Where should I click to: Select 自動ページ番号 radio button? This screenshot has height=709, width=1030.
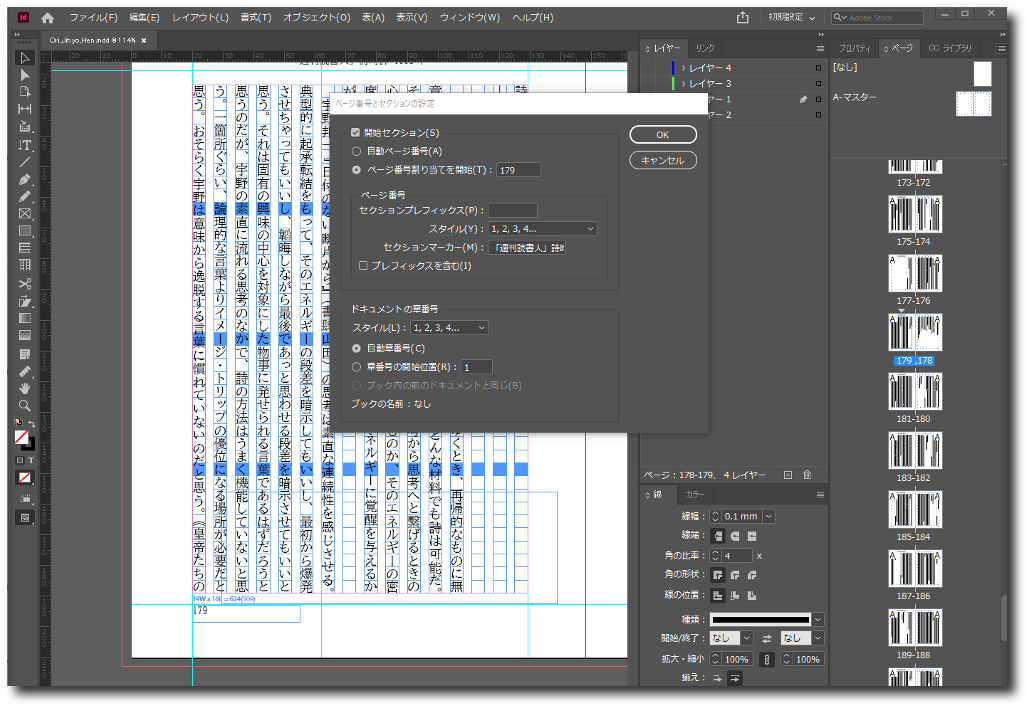pyautogui.click(x=357, y=150)
